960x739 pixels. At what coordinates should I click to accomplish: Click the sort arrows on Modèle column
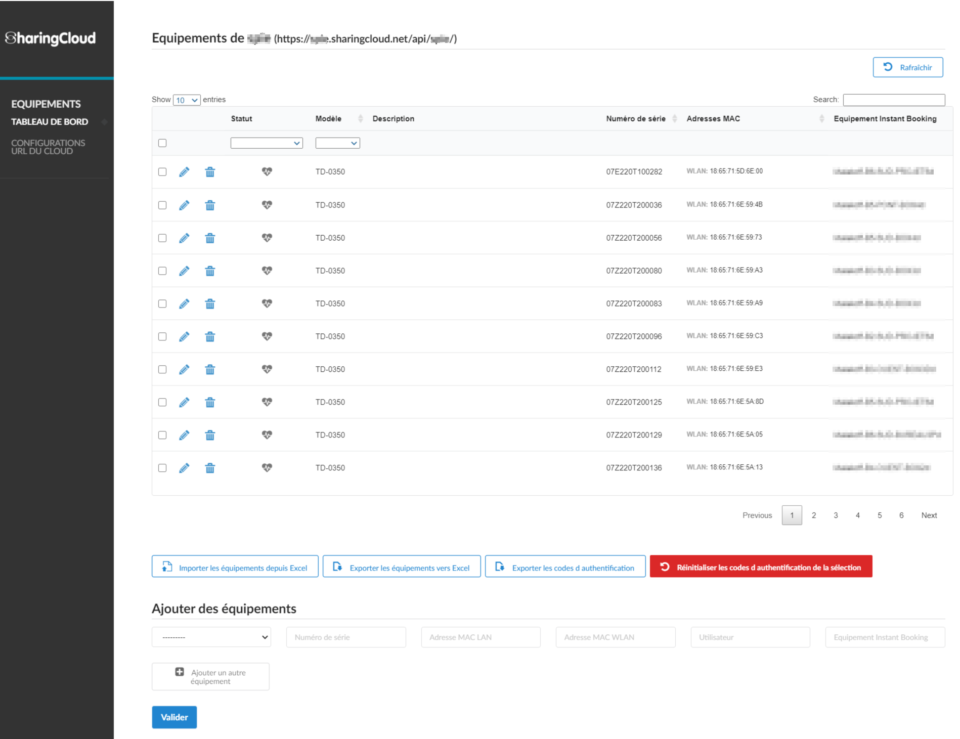pyautogui.click(x=360, y=119)
